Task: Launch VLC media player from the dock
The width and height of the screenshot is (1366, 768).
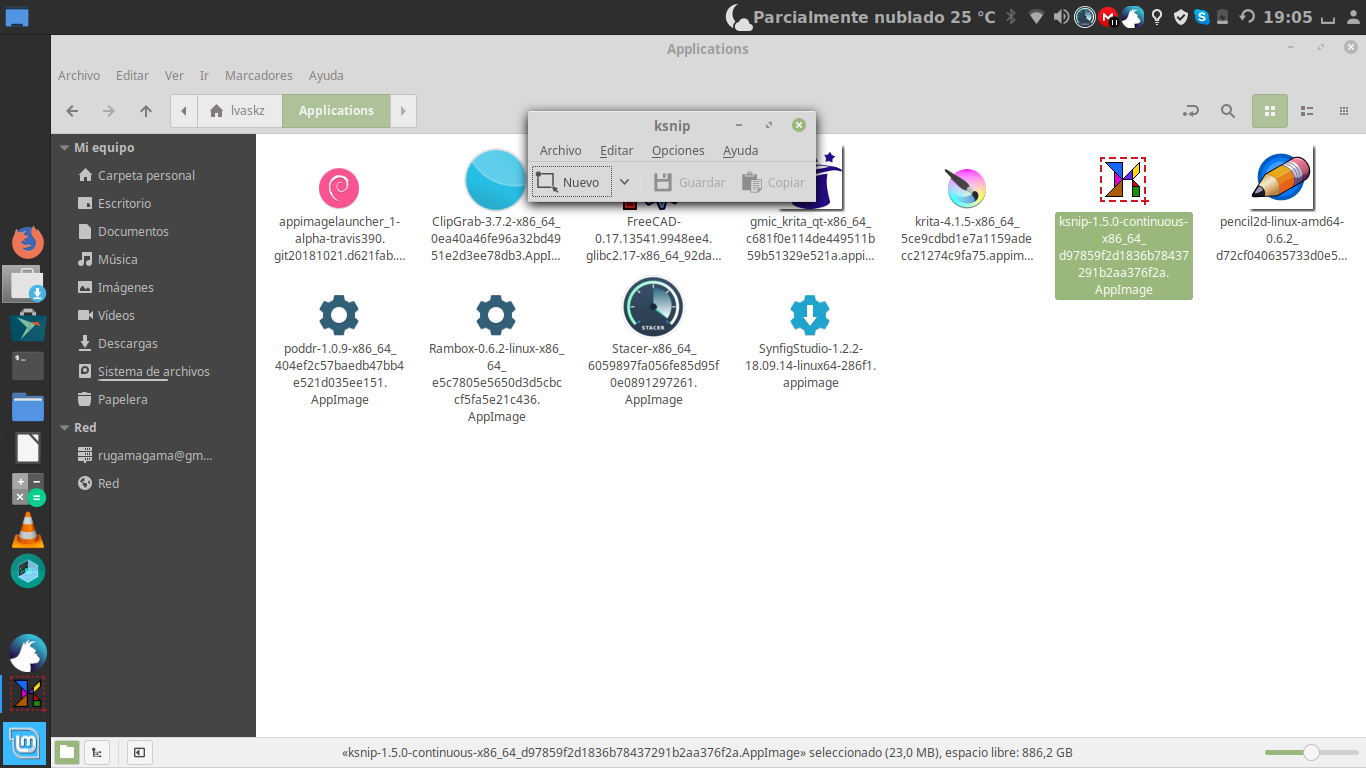Action: point(28,529)
